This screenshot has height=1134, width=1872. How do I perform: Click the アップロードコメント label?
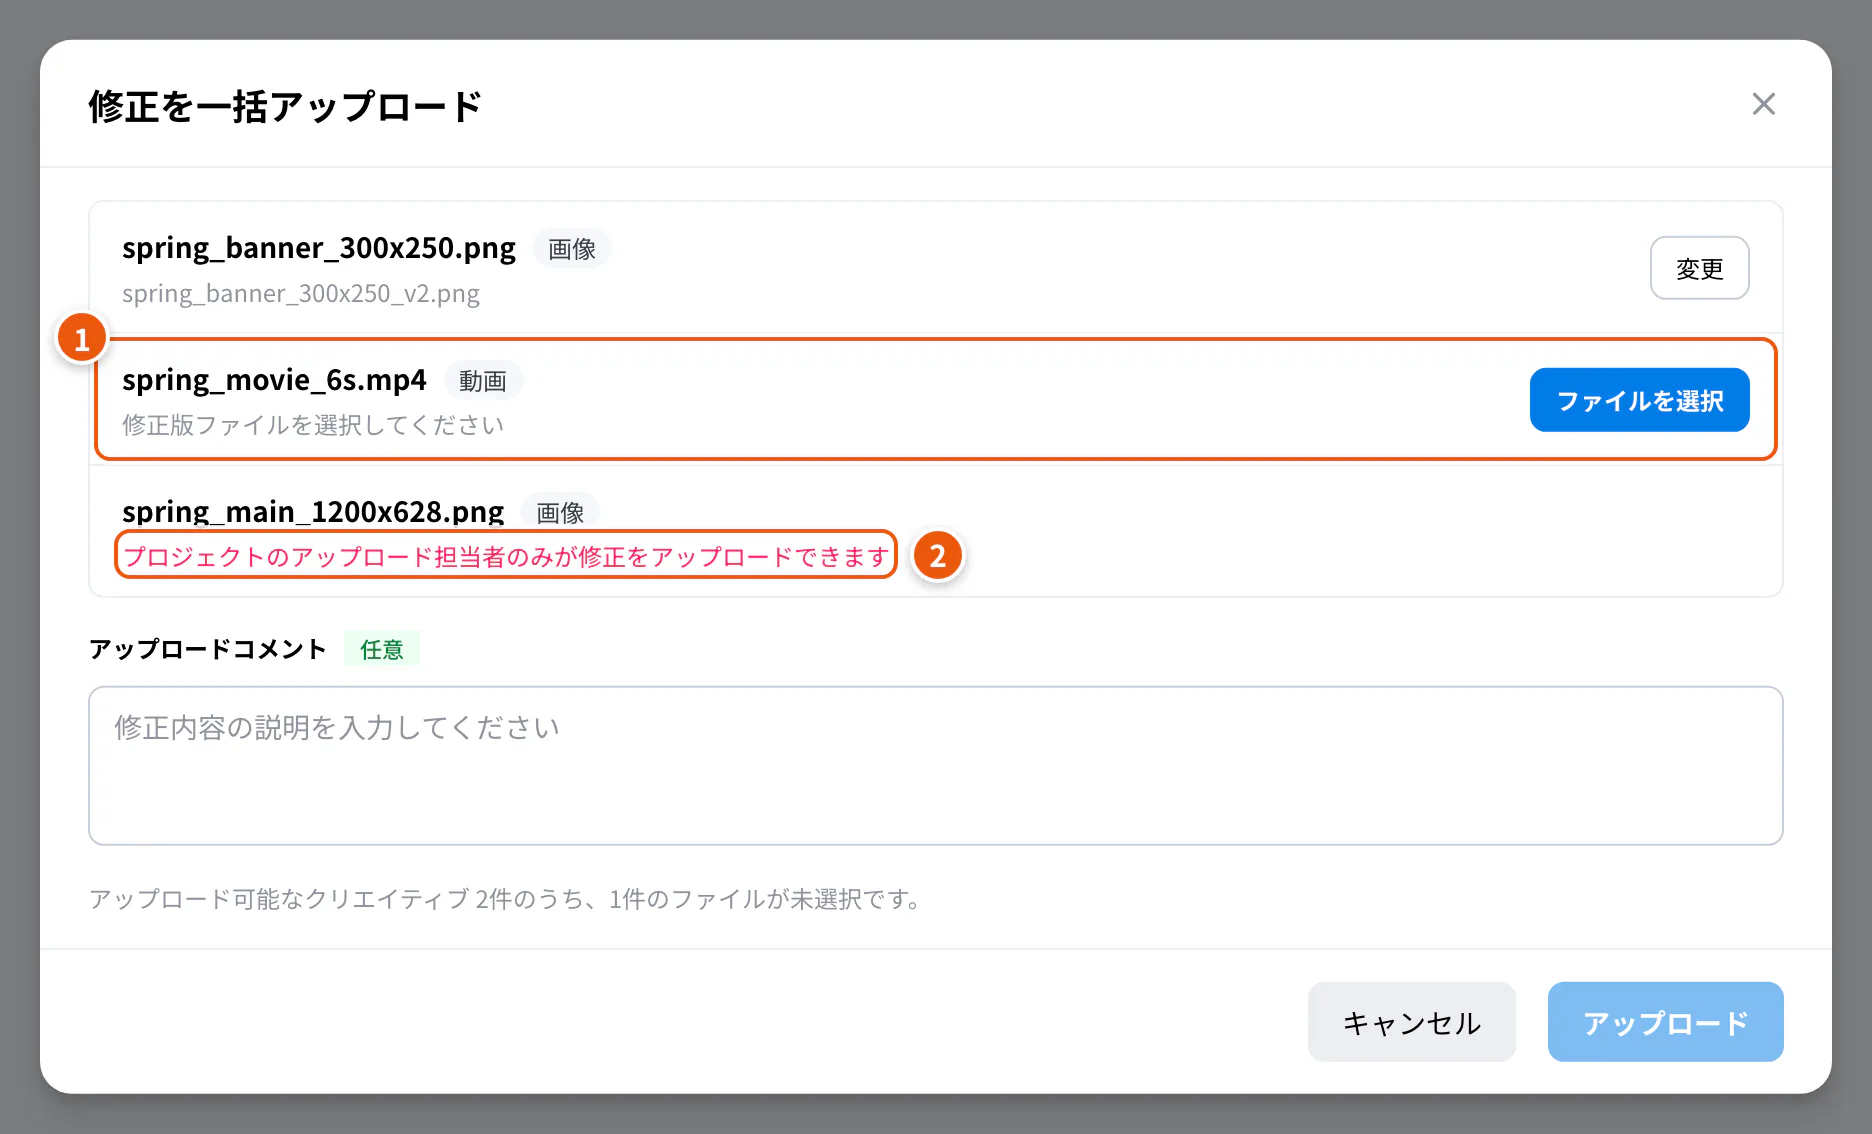click(x=208, y=649)
